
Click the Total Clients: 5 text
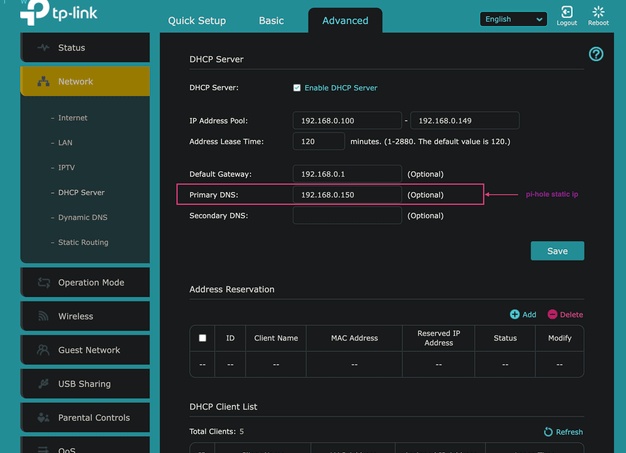216,431
